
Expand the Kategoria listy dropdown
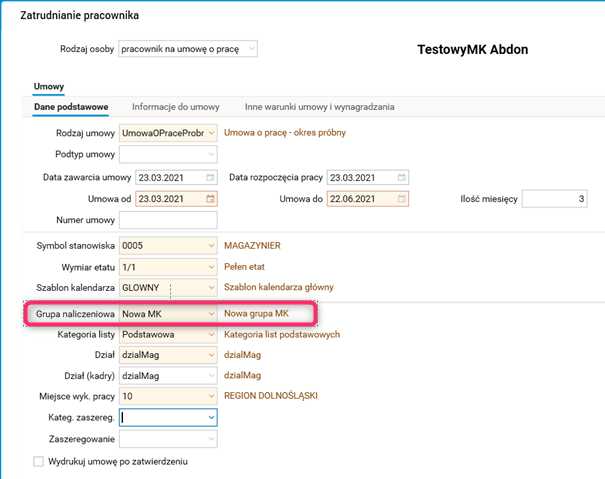click(x=211, y=334)
